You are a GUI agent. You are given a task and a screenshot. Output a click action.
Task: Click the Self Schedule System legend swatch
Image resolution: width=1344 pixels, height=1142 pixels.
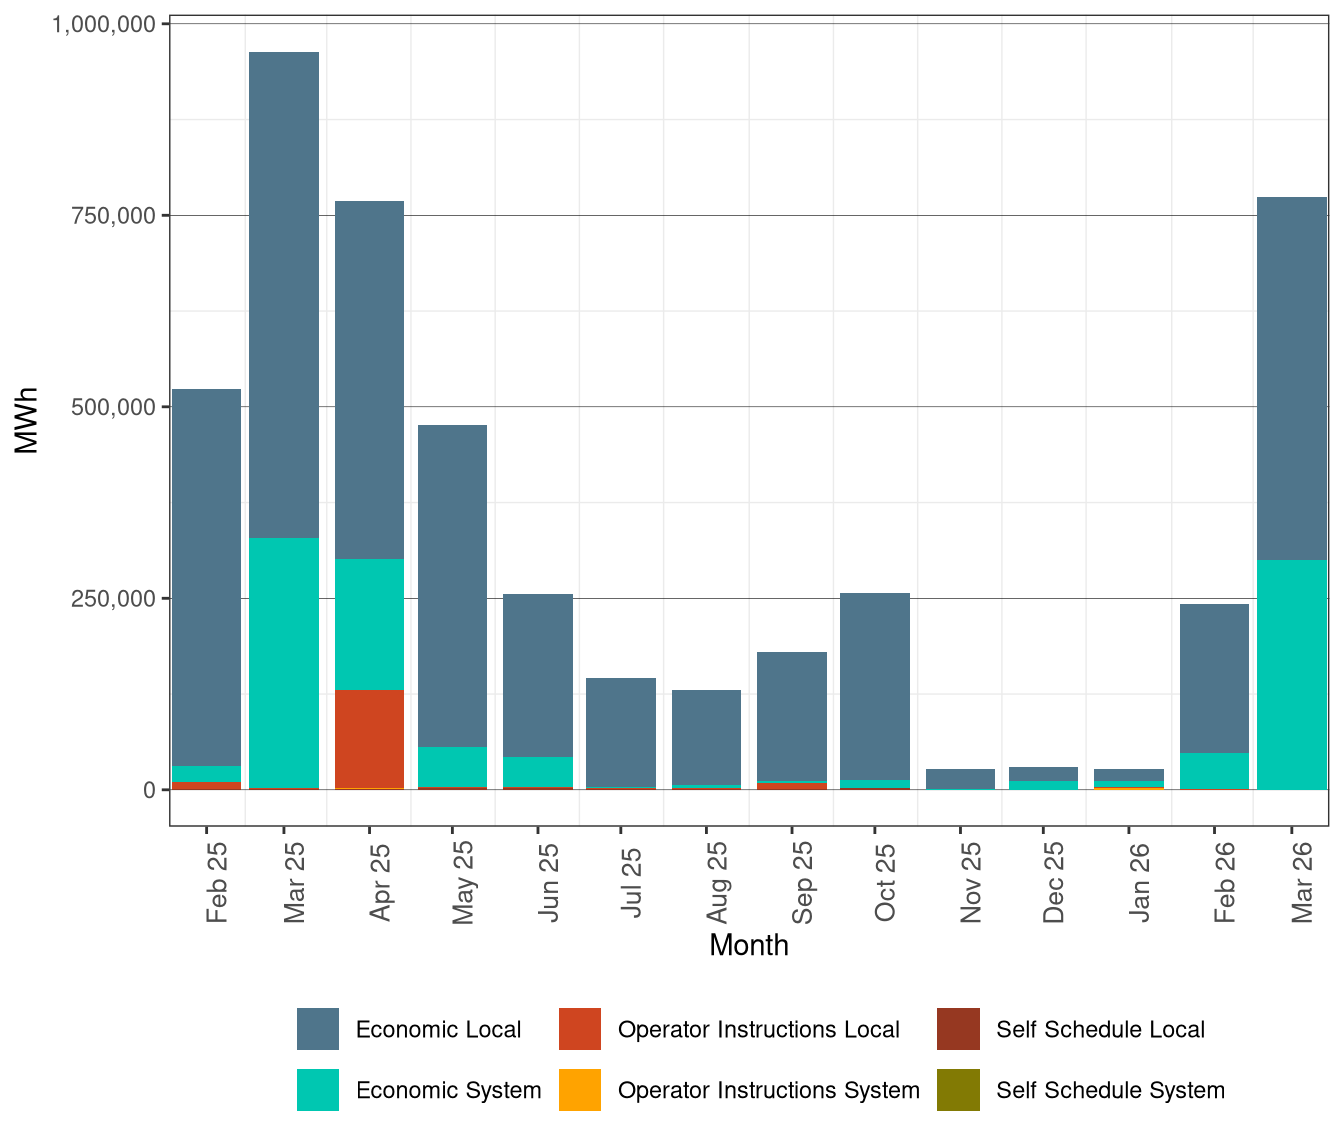958,1090
